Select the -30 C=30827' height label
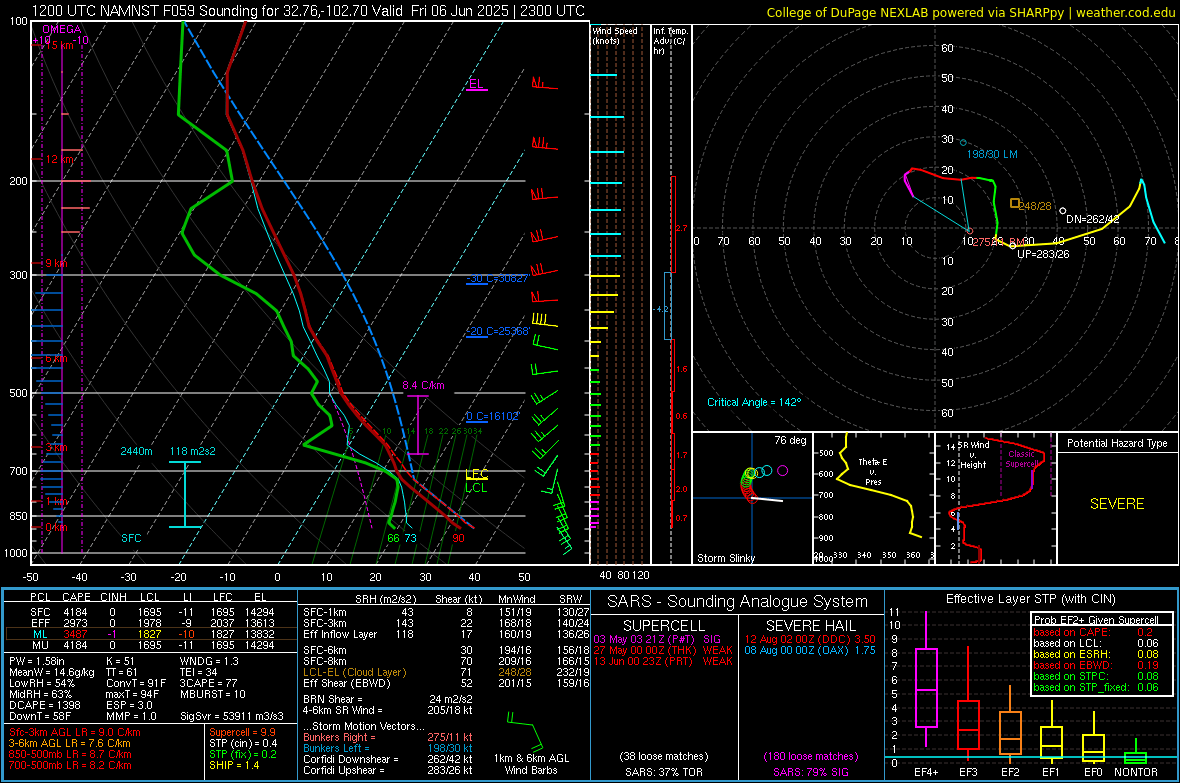 click(x=497, y=279)
